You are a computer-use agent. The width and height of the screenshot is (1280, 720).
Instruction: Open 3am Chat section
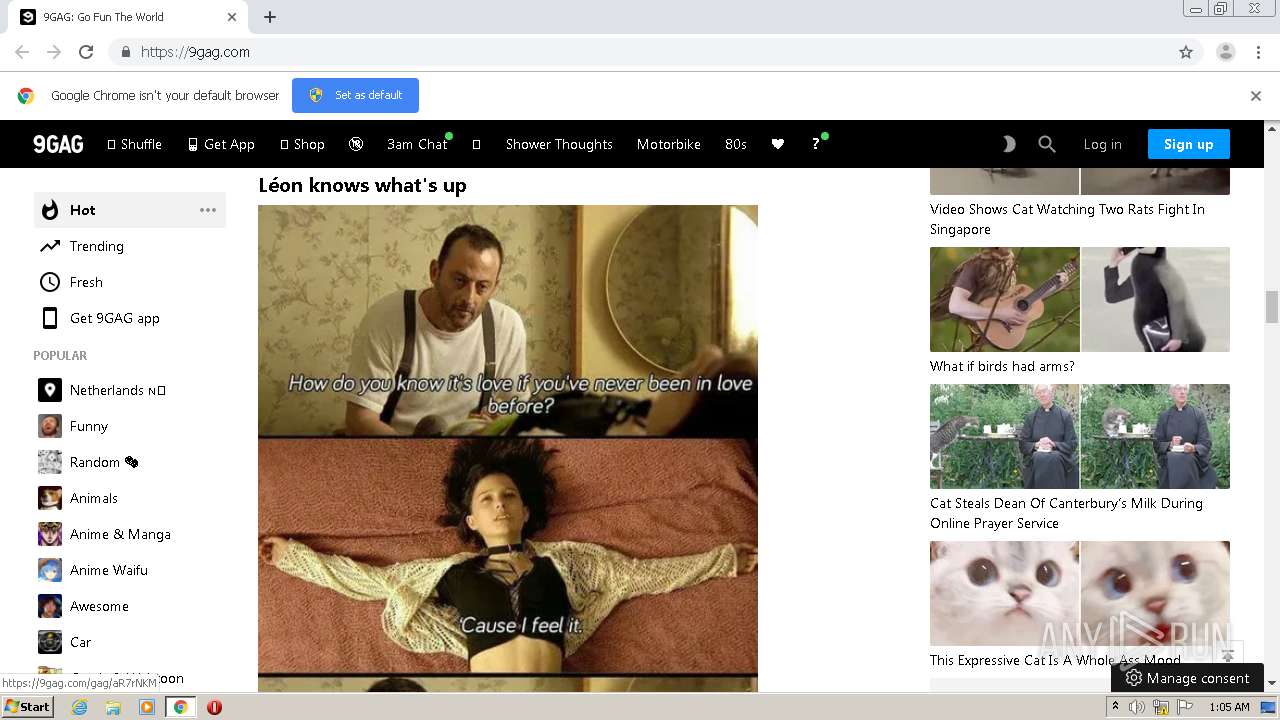point(417,144)
